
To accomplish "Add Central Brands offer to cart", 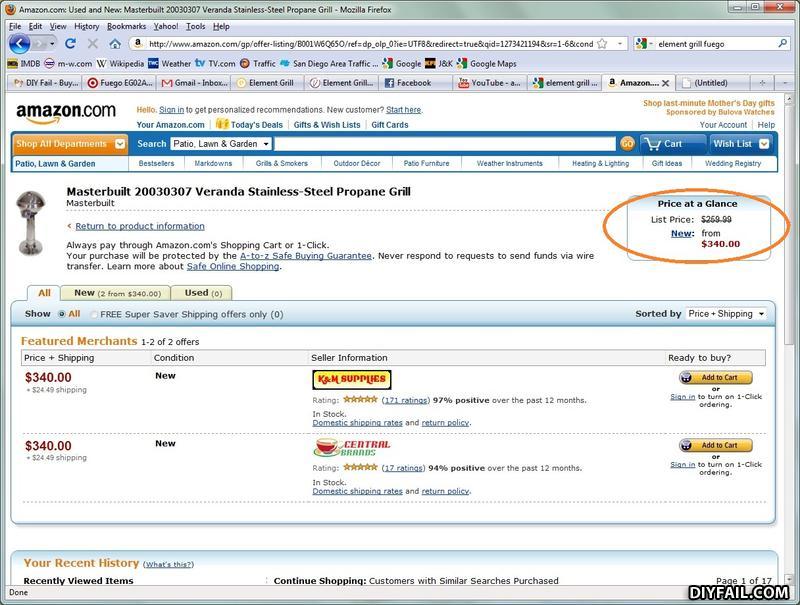I will click(715, 445).
